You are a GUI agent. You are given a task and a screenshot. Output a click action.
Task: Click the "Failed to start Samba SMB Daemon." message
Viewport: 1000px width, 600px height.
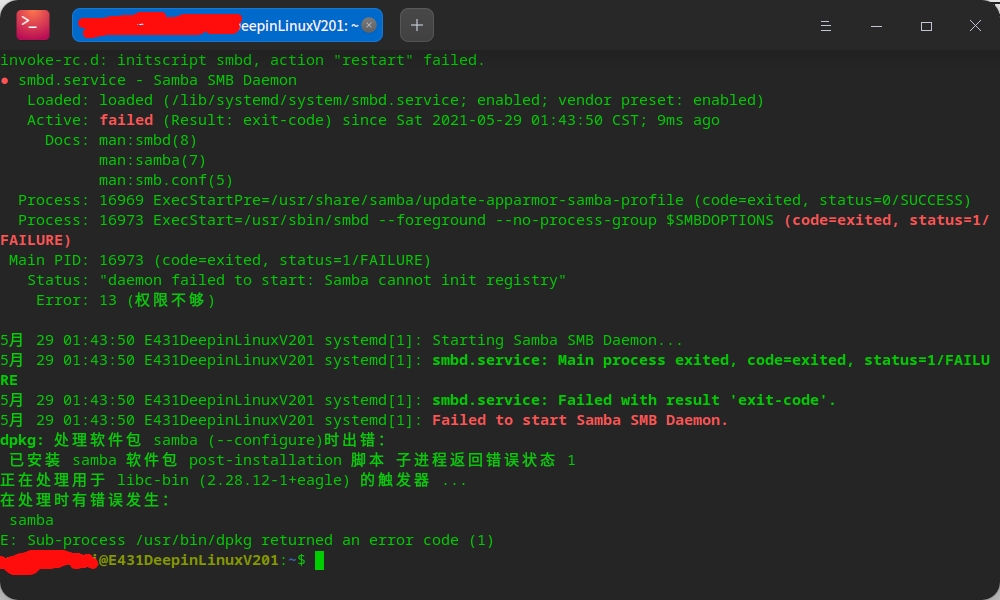(580, 420)
